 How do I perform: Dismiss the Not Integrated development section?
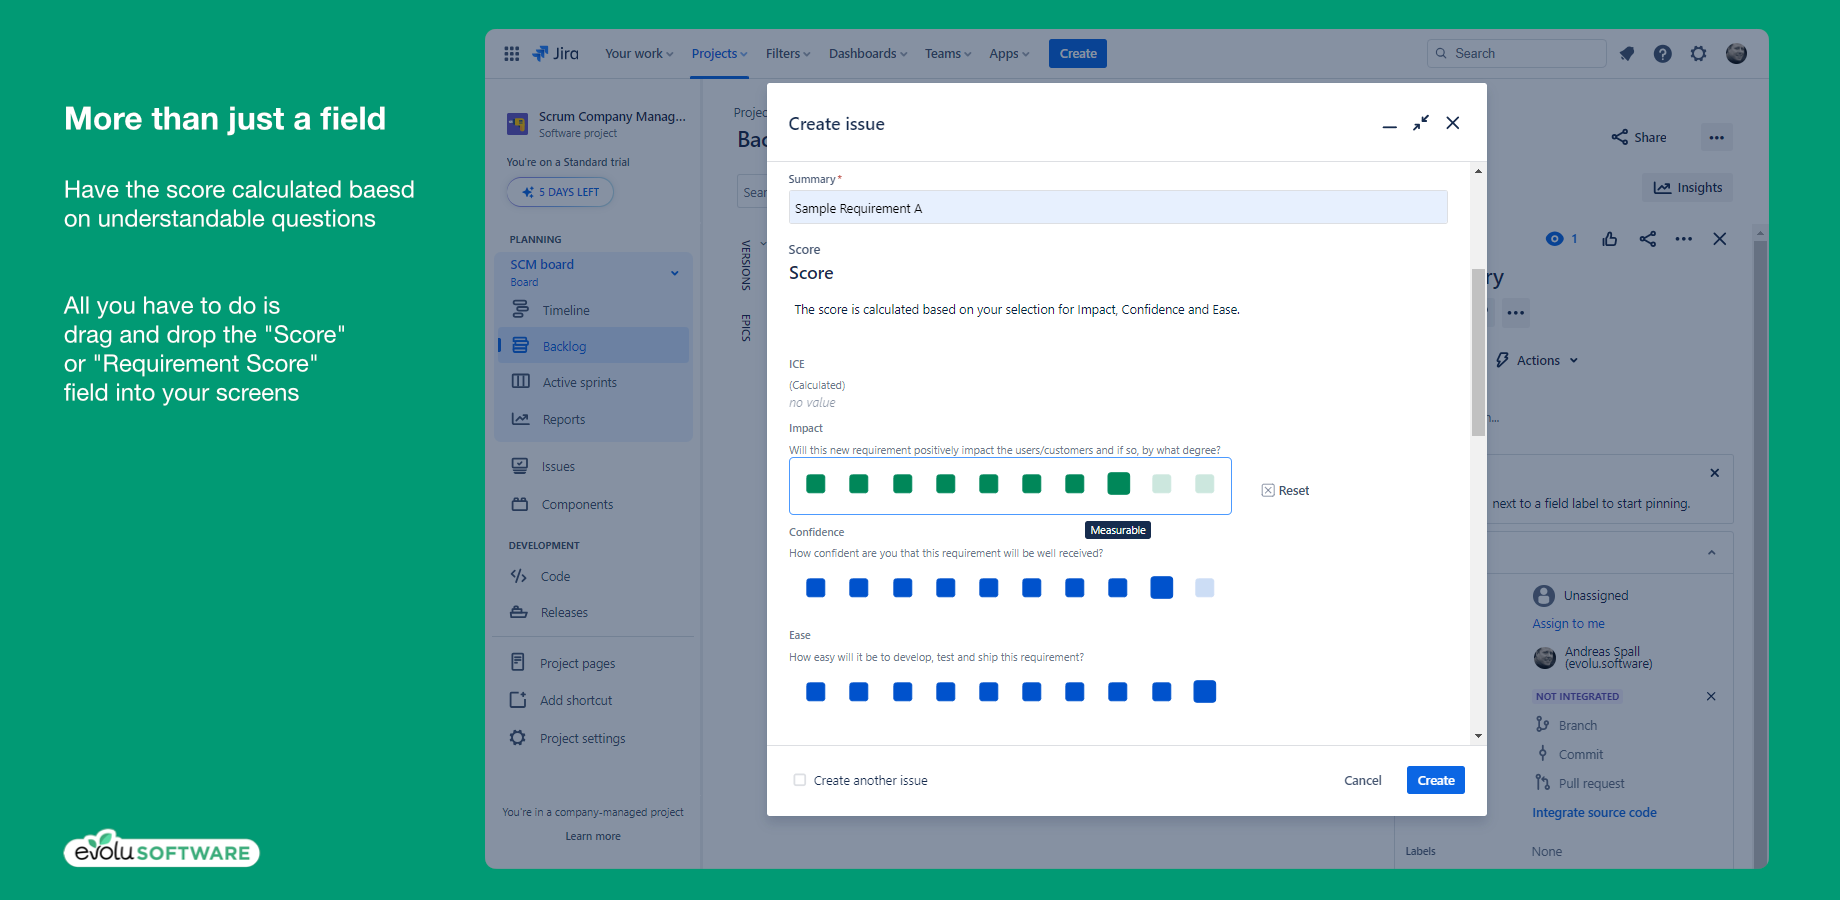tap(1711, 696)
